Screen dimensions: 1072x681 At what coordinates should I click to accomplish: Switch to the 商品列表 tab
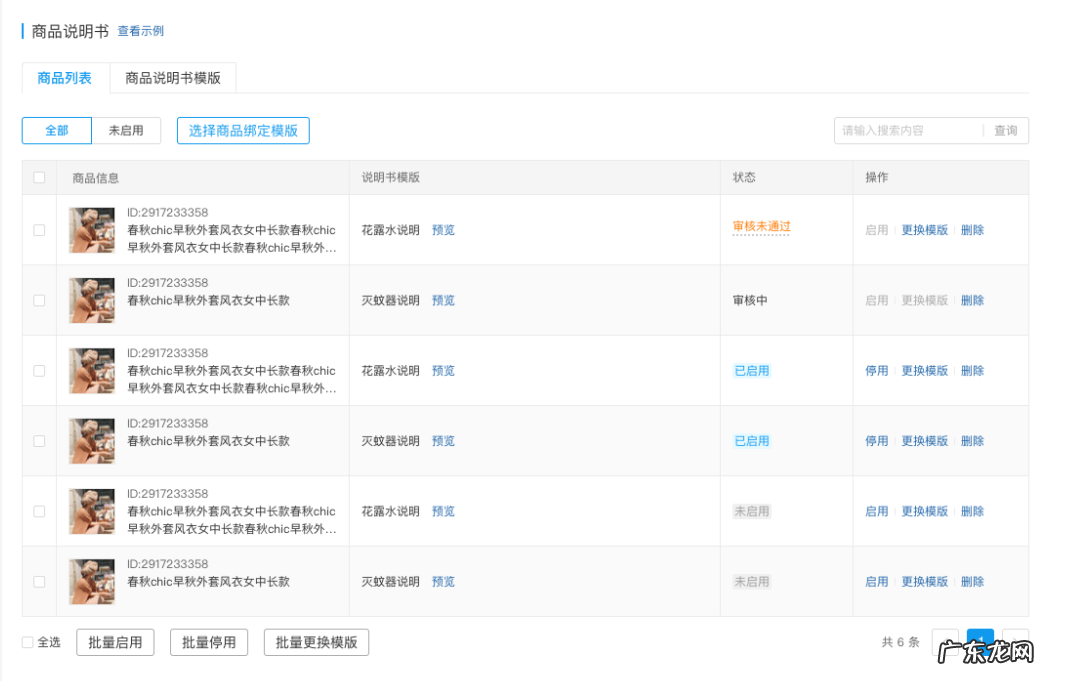(x=64, y=77)
